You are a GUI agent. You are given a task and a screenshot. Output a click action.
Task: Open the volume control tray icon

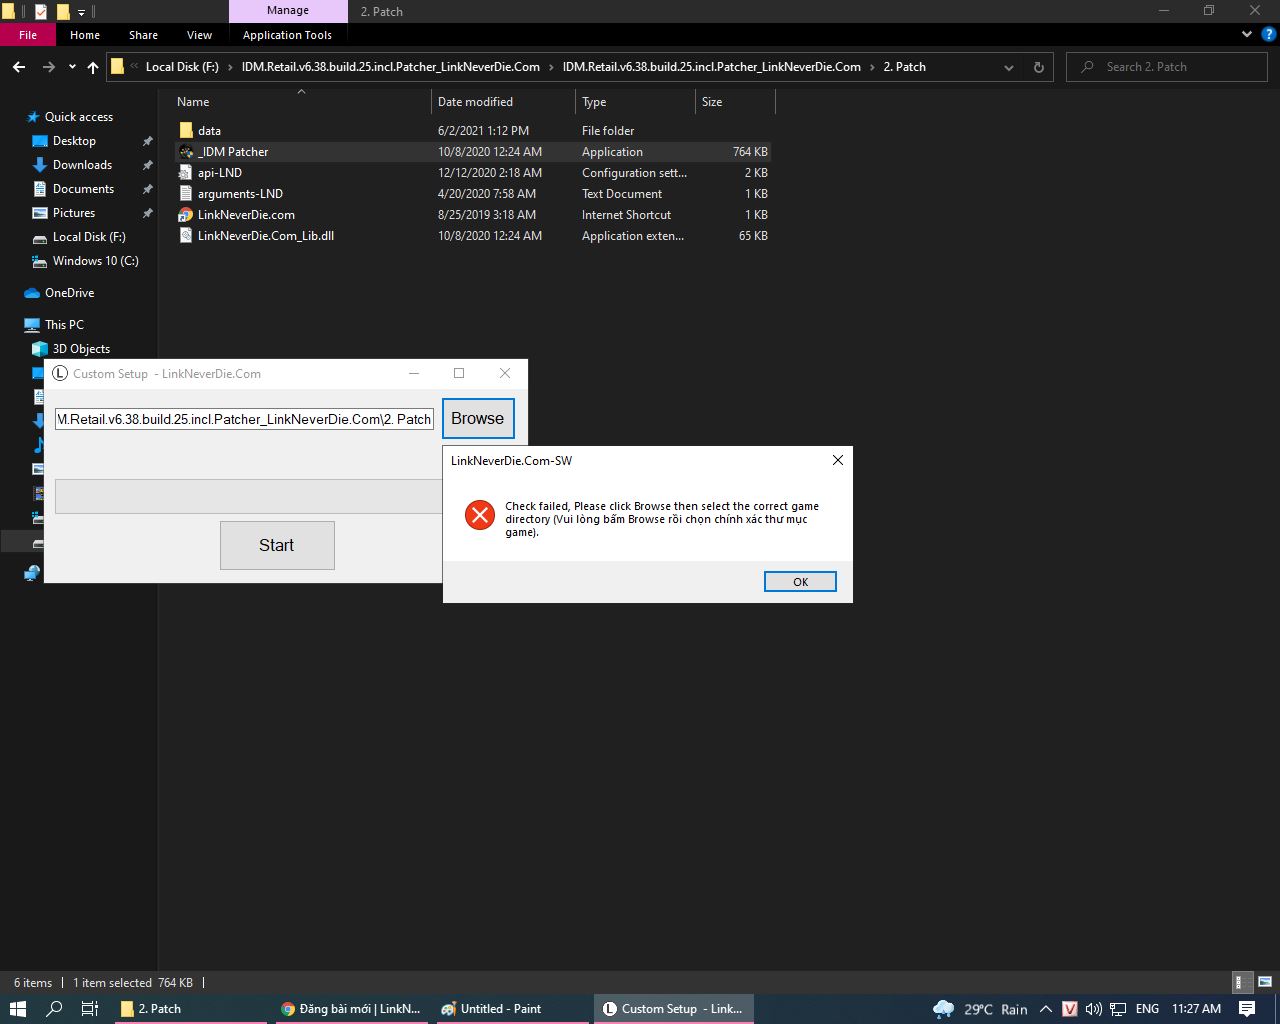coord(1093,1009)
